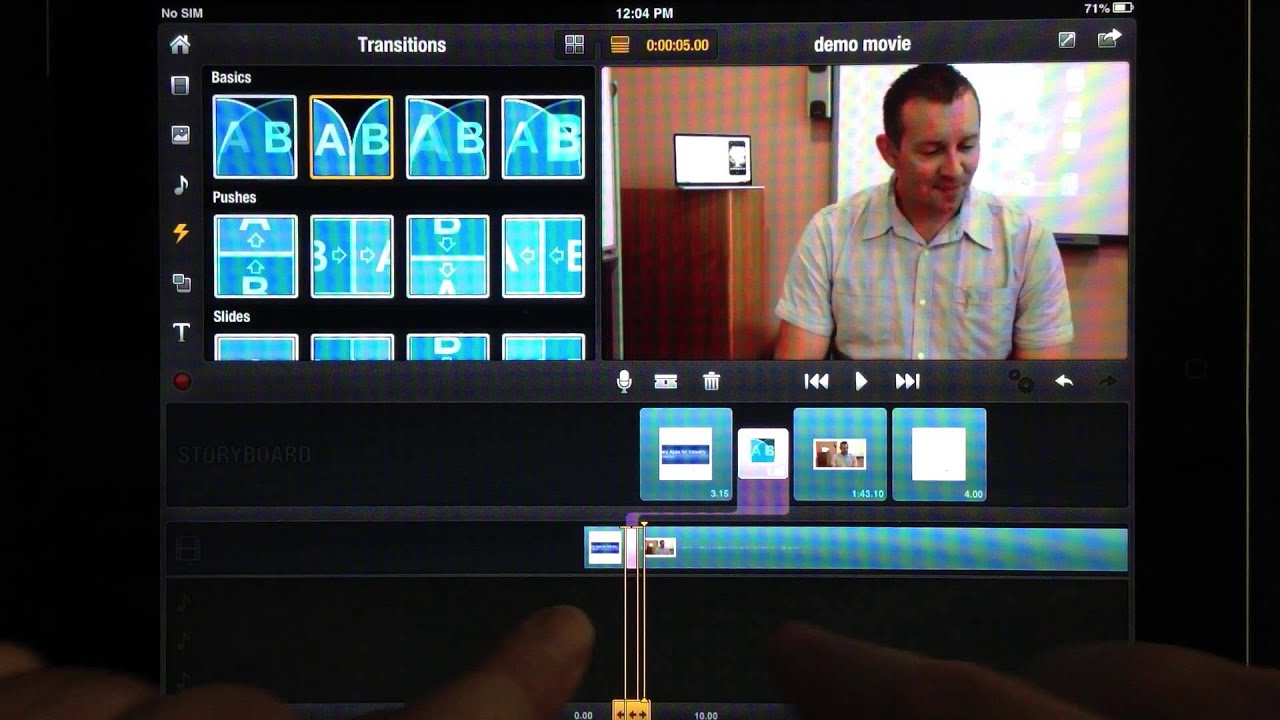Switch to storyboard grid view icon
The image size is (1280, 720).
(574, 44)
